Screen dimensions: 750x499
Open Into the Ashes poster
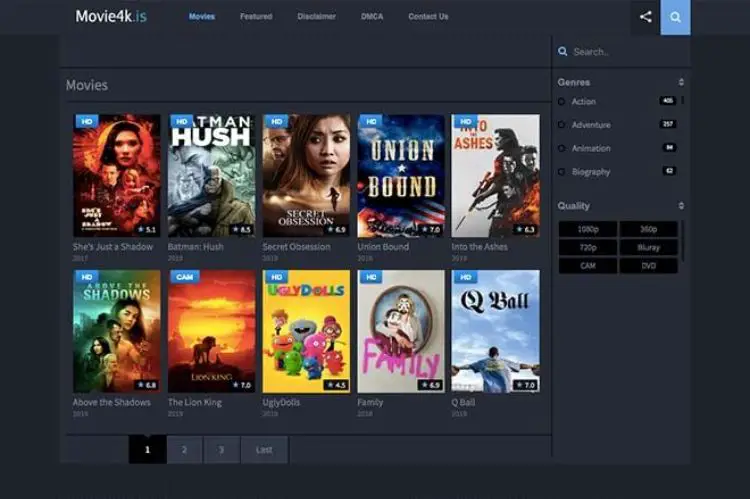pyautogui.click(x=496, y=176)
